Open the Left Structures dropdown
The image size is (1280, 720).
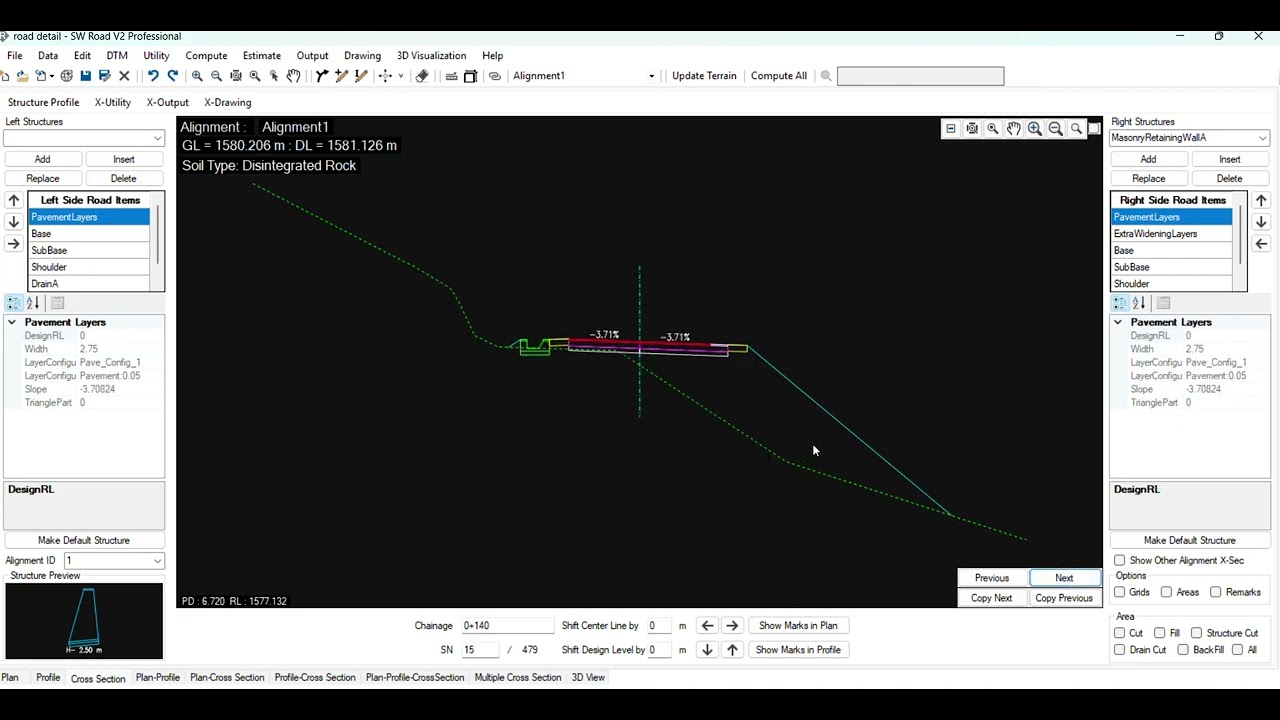click(x=157, y=139)
